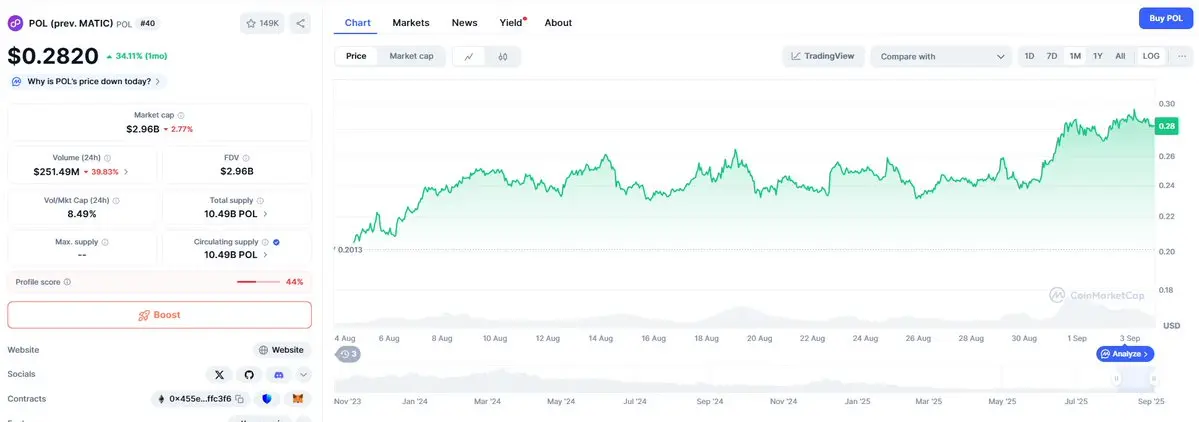The width and height of the screenshot is (1199, 422).
Task: Click the range navigator mini chart
Action: pyautogui.click(x=744, y=378)
